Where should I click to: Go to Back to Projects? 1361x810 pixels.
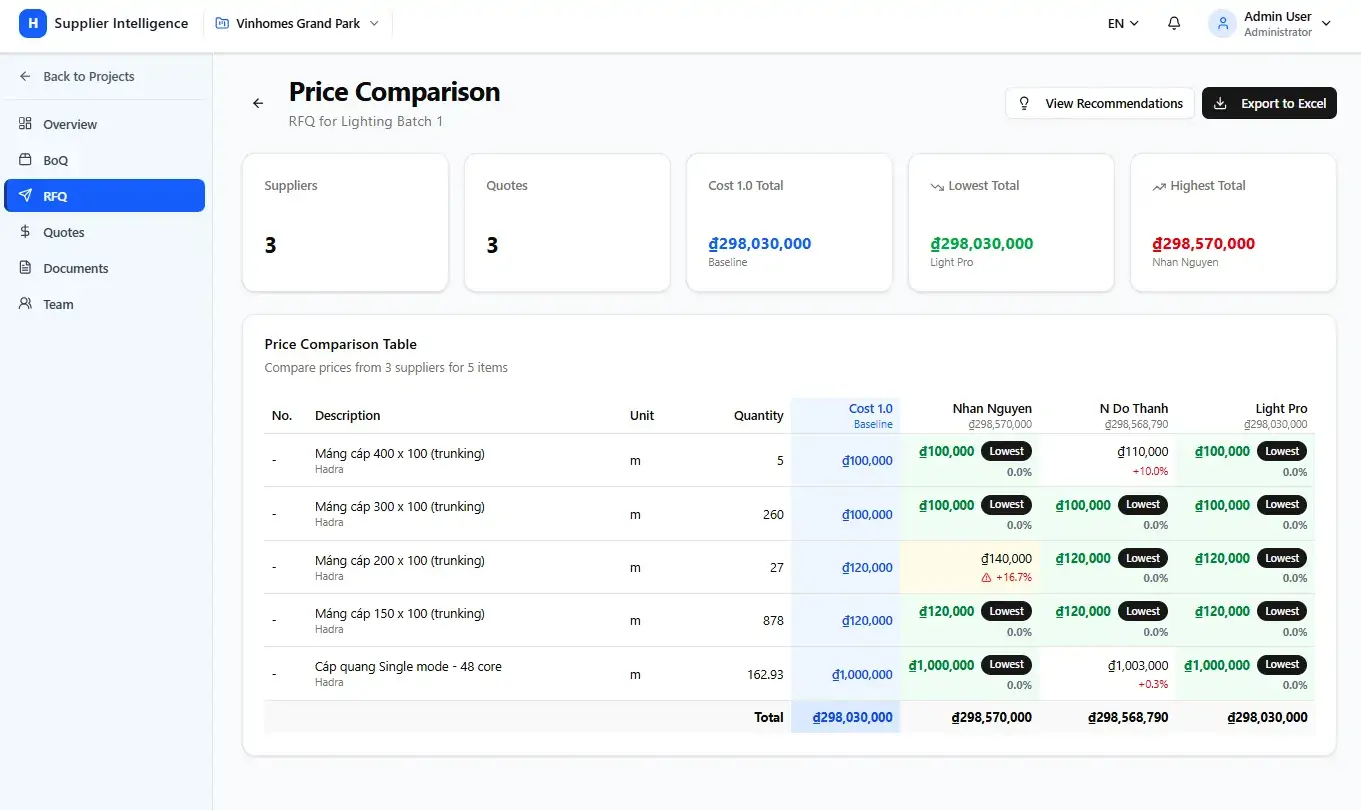(88, 76)
